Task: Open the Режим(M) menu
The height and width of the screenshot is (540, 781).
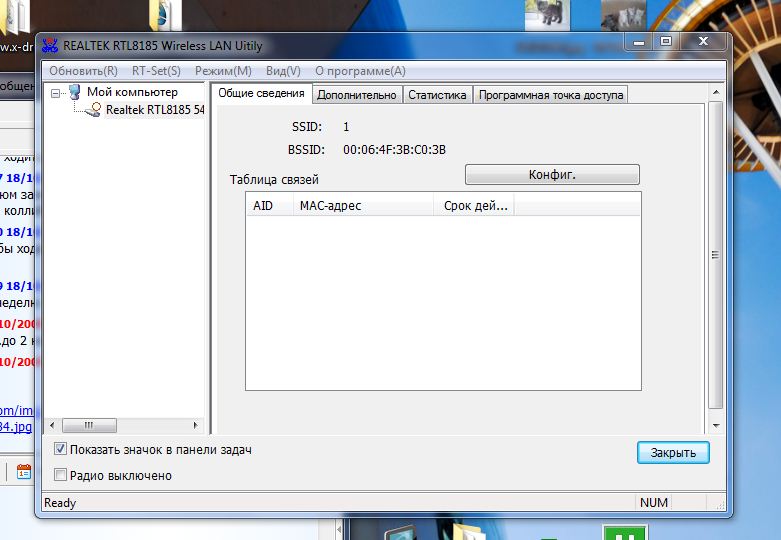Action: 223,71
